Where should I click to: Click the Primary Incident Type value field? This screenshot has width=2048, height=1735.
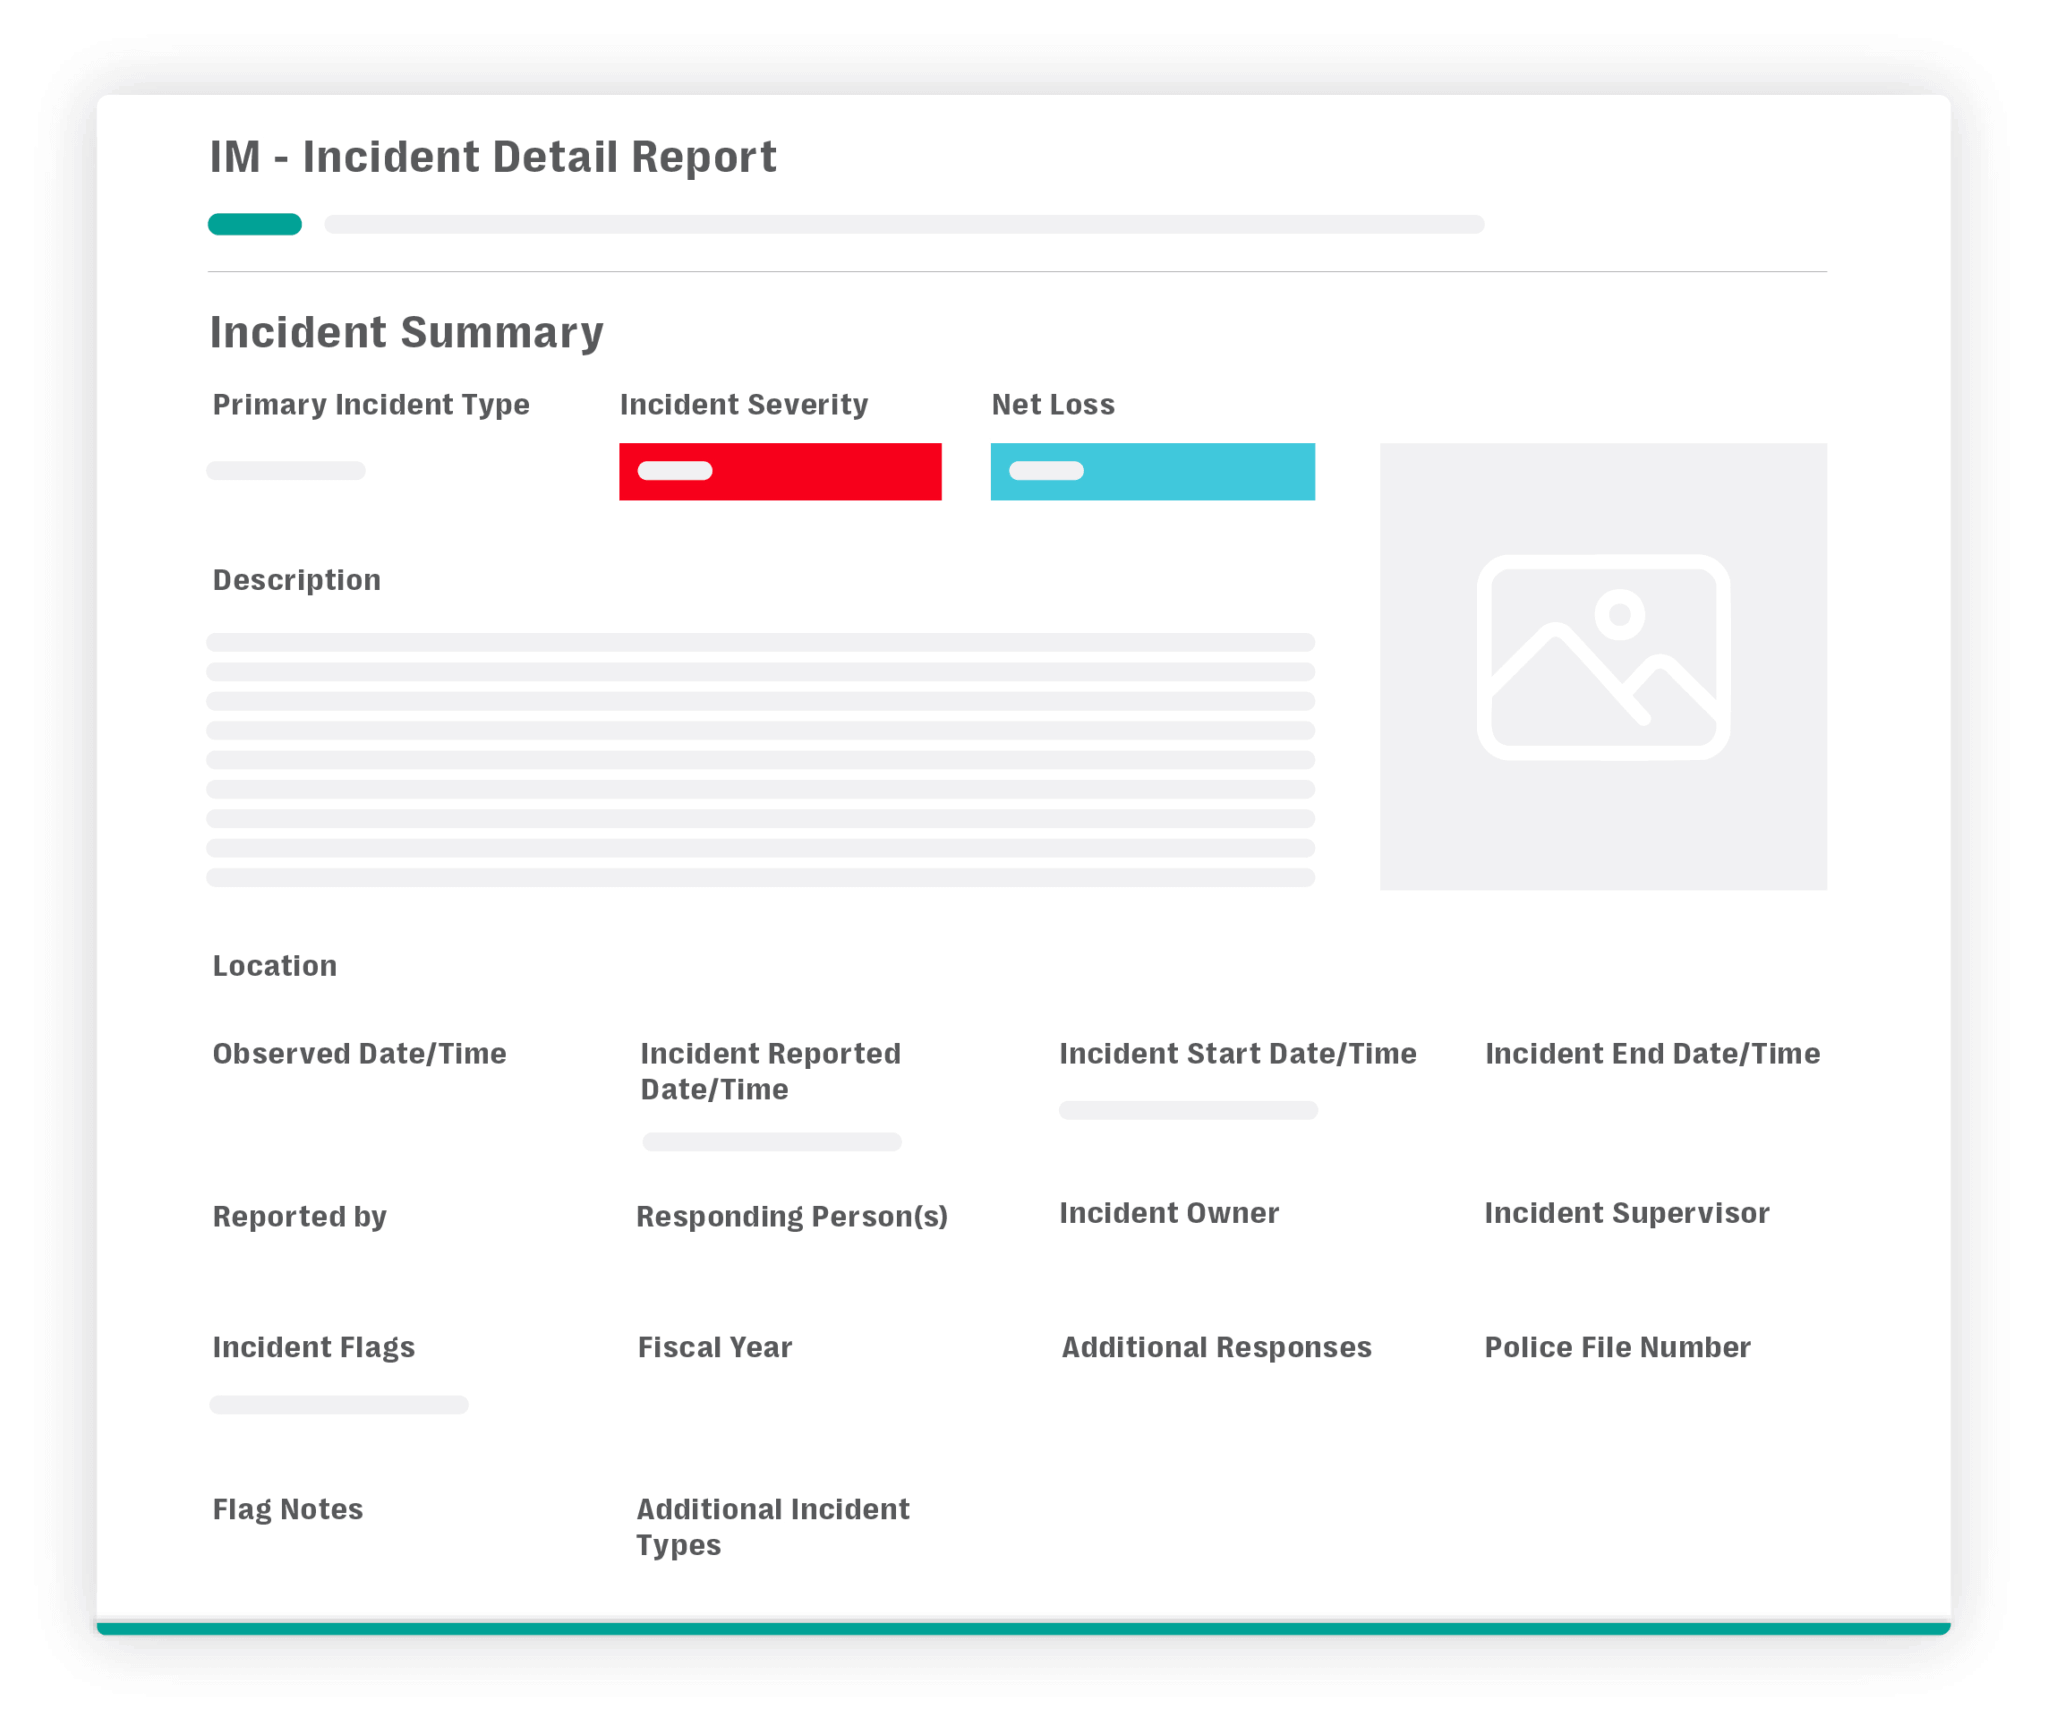(286, 470)
